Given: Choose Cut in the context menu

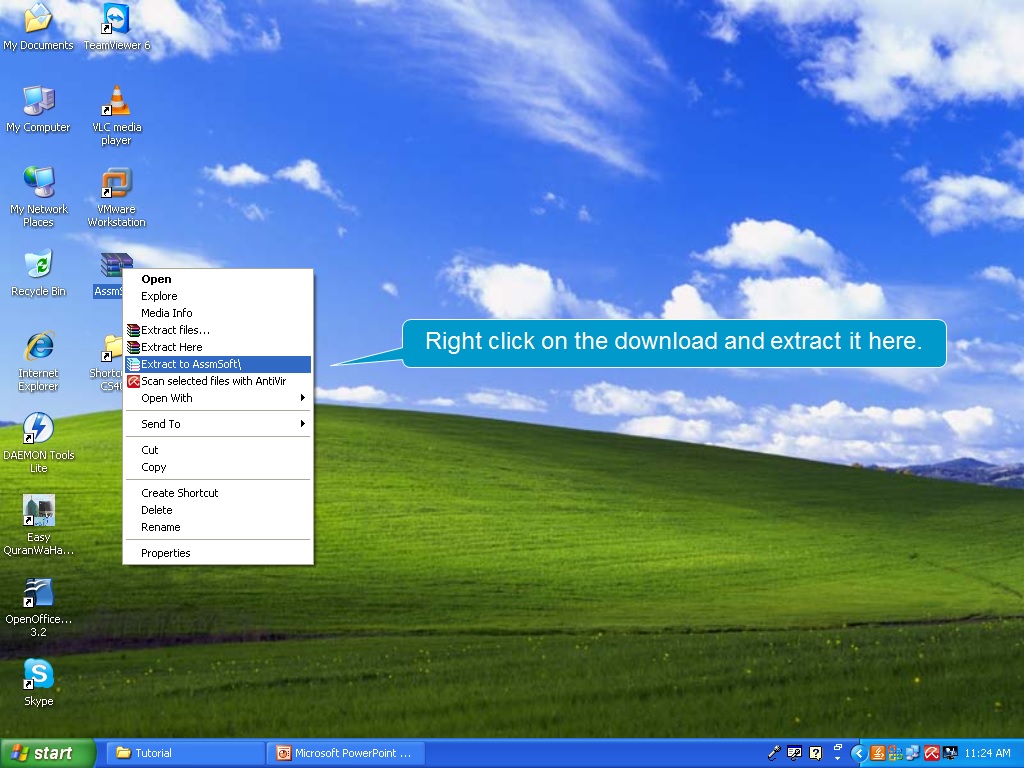Looking at the screenshot, I should 218,450.
